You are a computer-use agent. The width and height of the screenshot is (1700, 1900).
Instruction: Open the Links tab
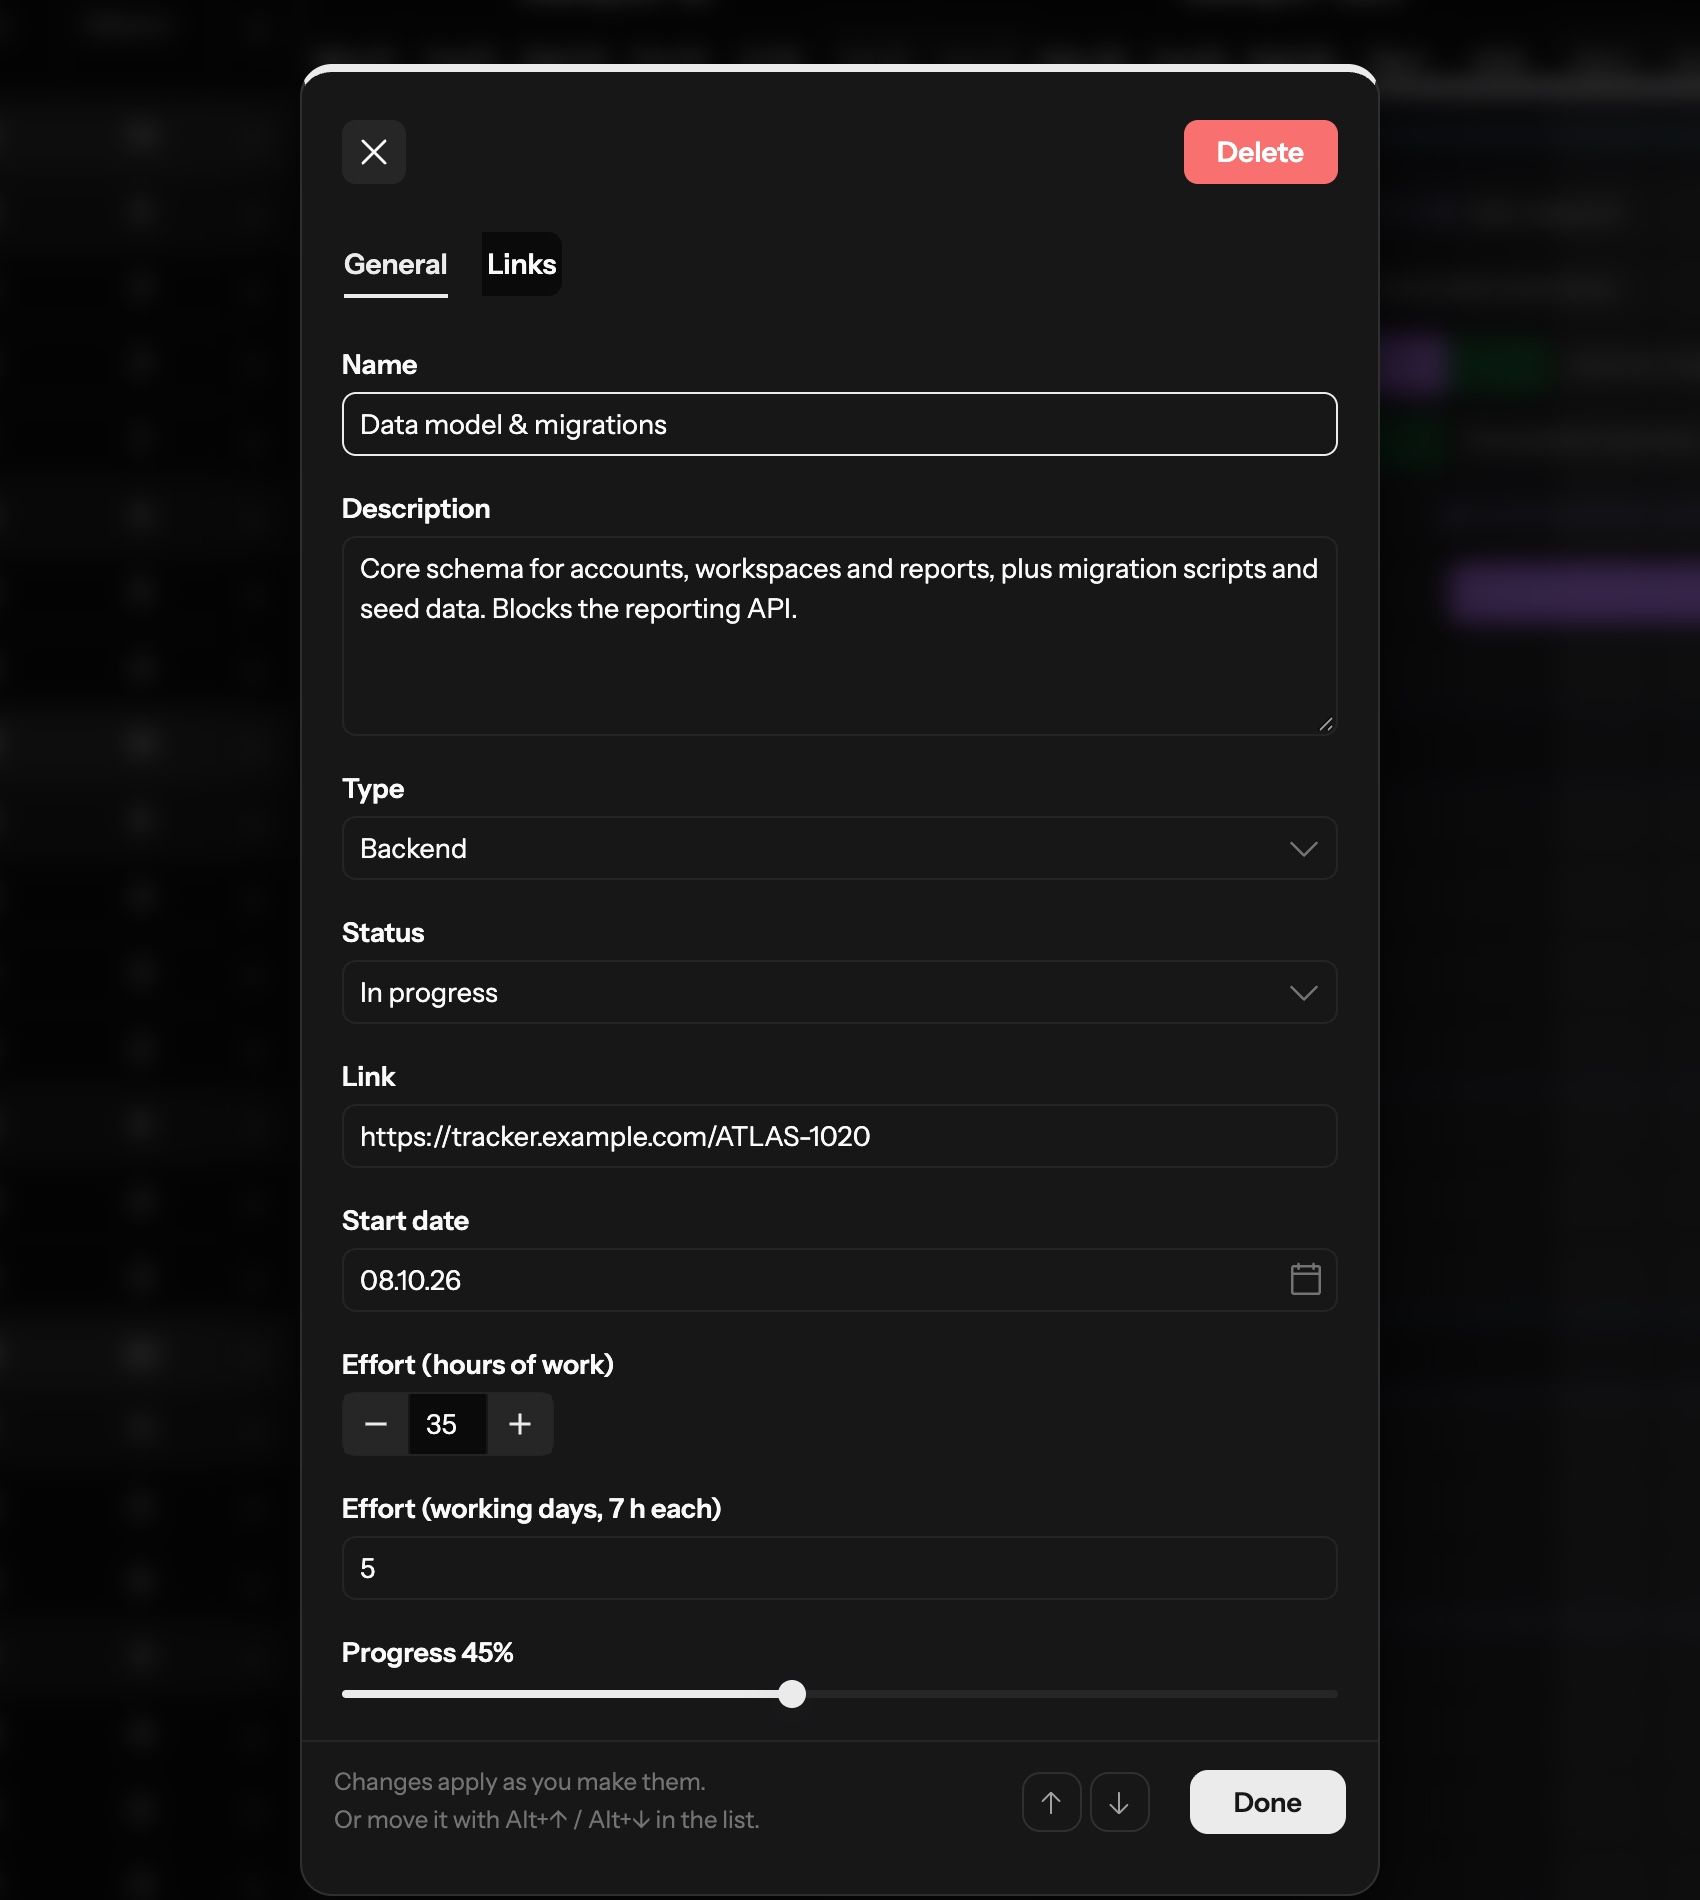point(522,264)
